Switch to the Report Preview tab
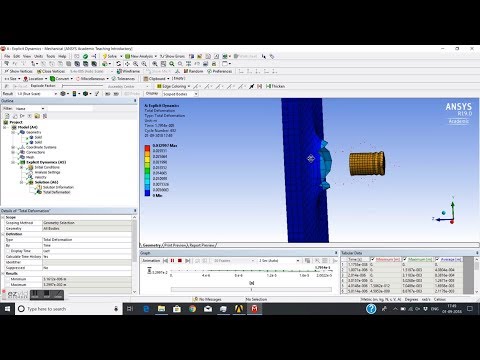This screenshot has width=480, height=360. pyautogui.click(x=202, y=245)
